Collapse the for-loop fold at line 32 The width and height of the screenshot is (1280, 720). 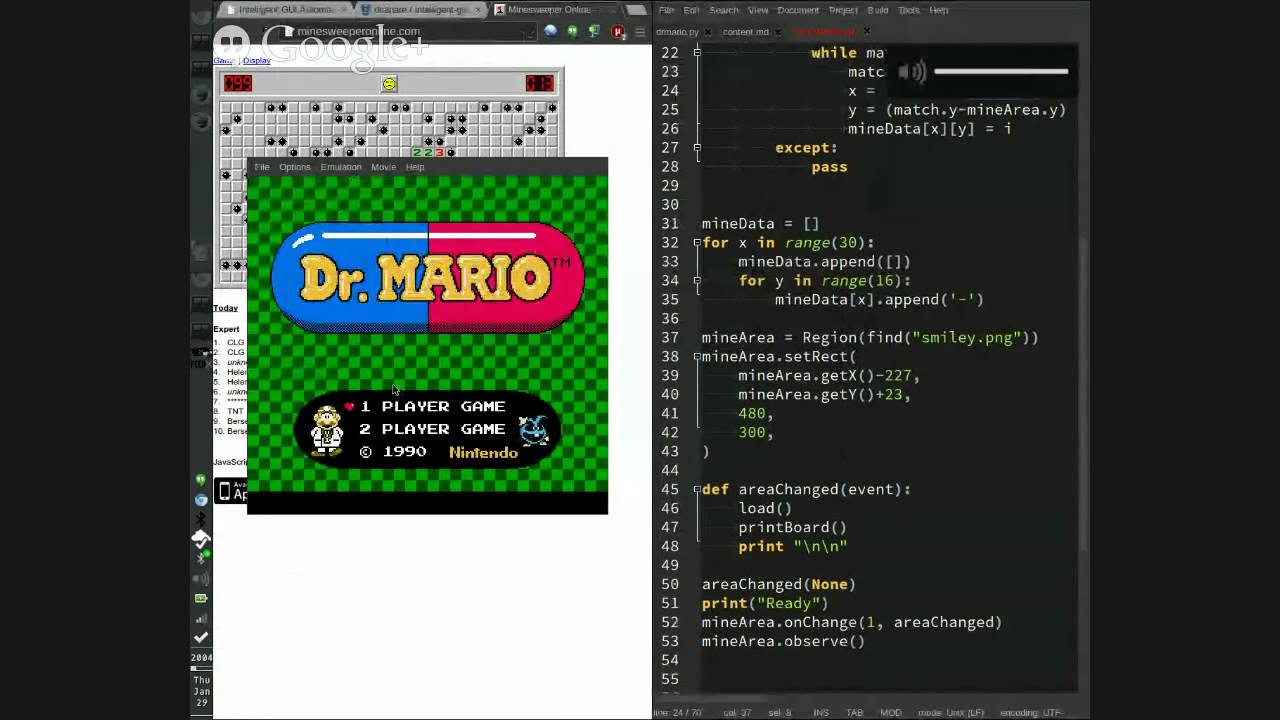[x=697, y=242]
